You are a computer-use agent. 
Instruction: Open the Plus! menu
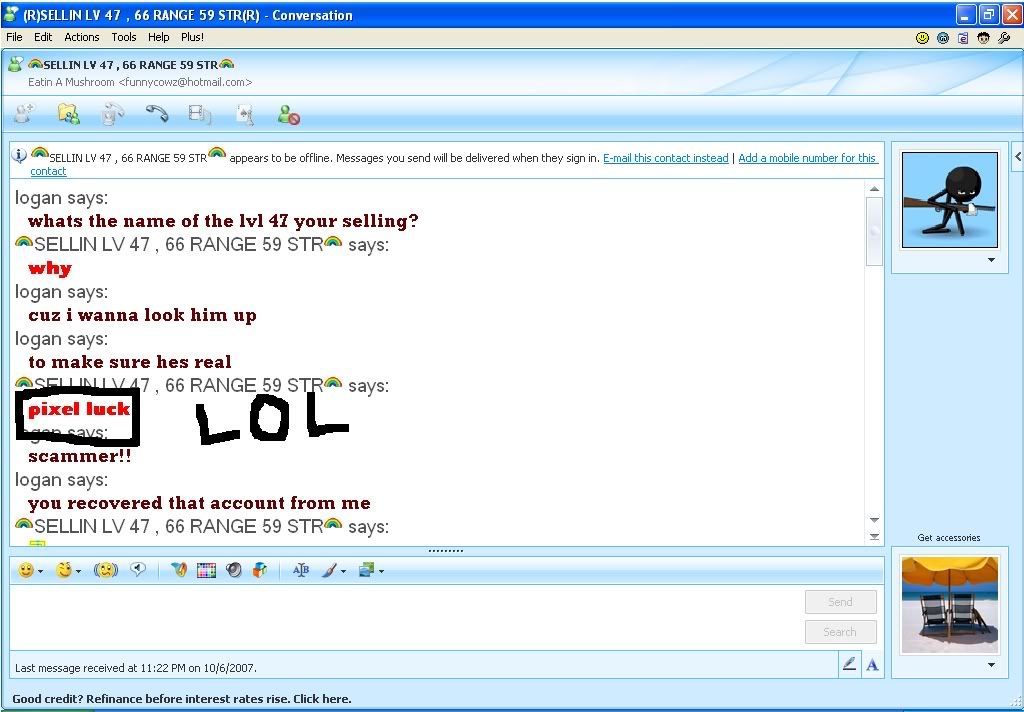click(192, 37)
